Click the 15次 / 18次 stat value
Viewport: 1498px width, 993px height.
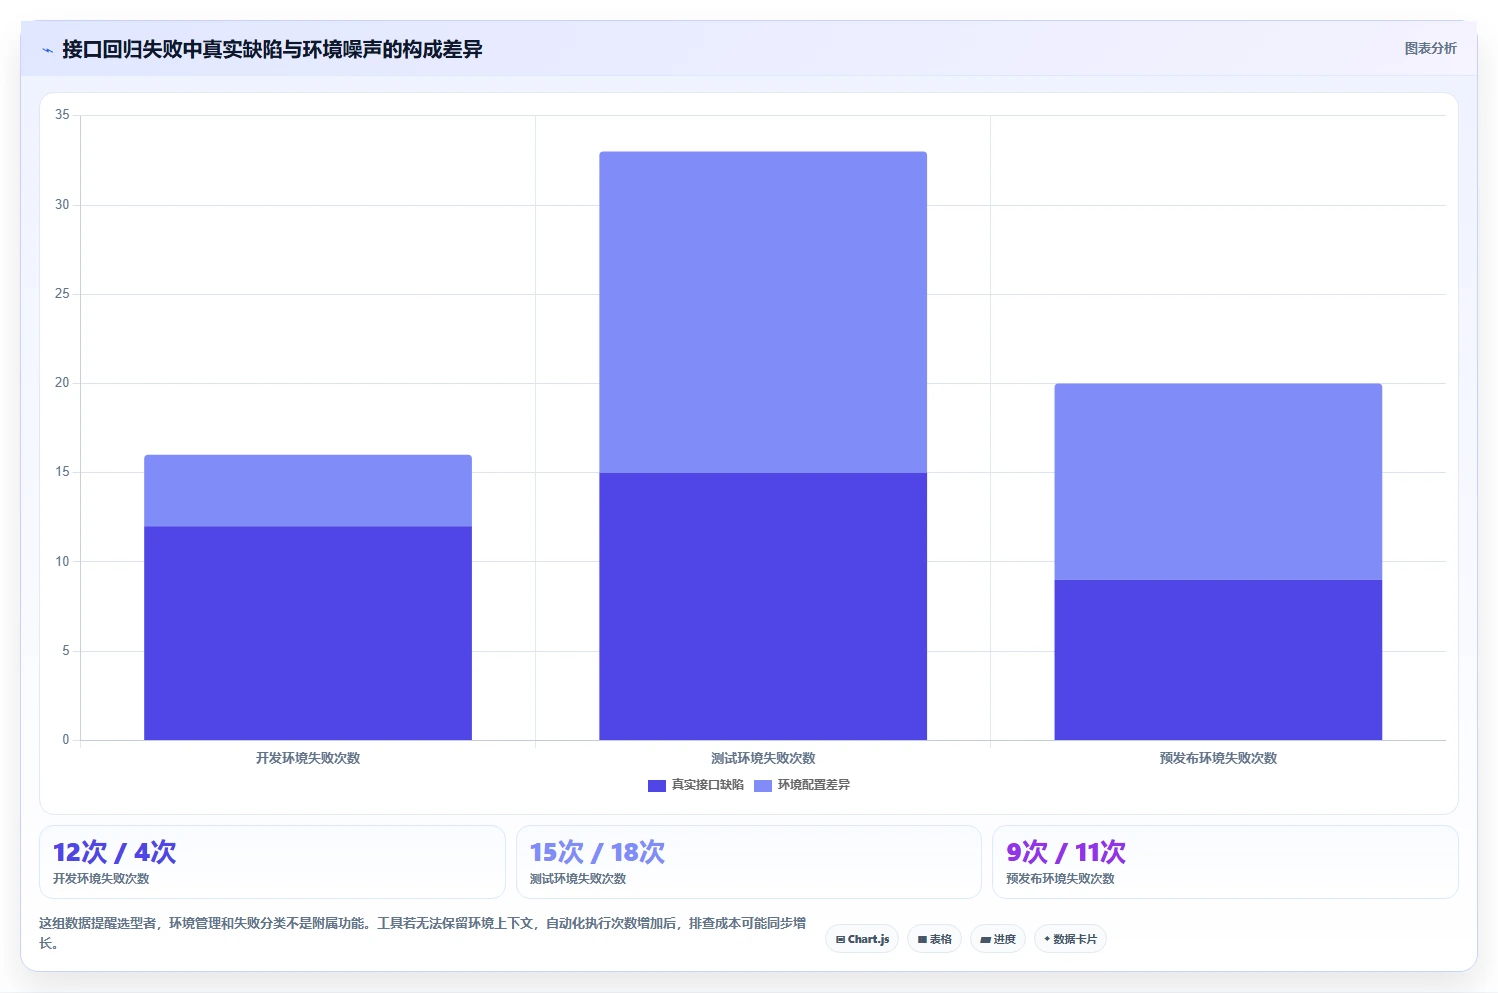(x=597, y=852)
